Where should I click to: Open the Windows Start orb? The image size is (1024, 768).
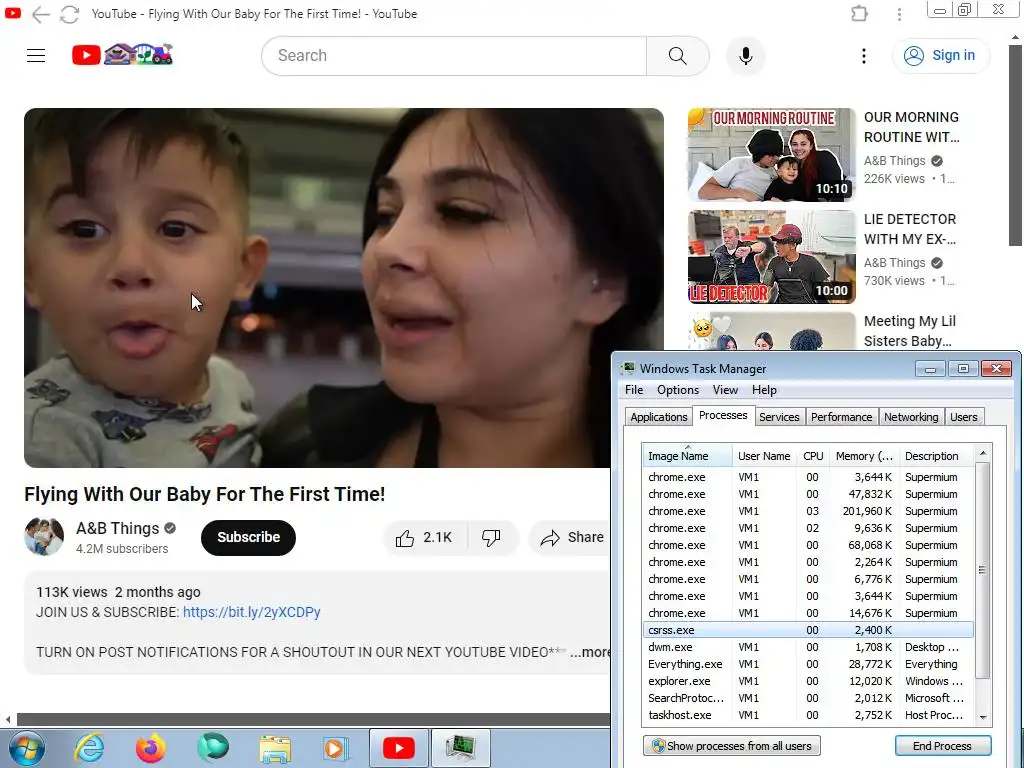(x=27, y=748)
